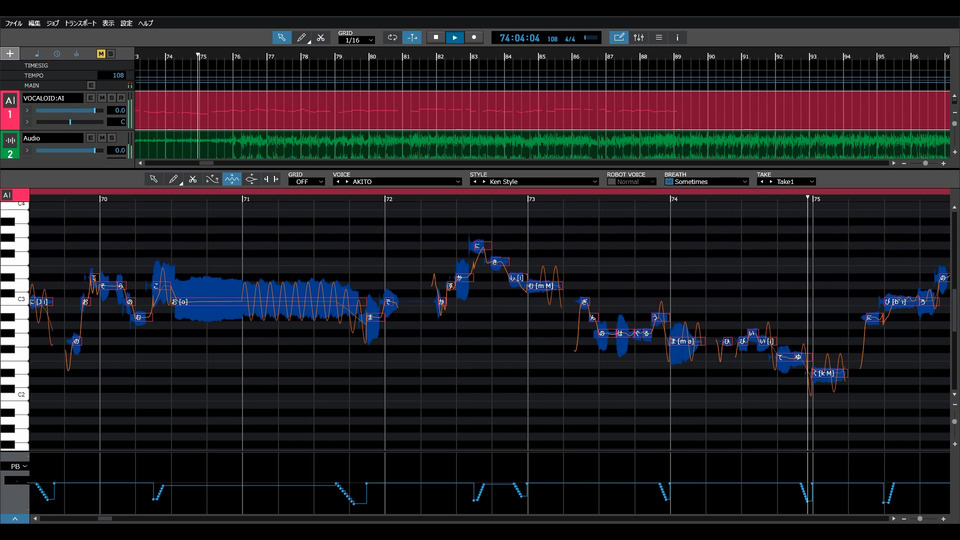960x540 pixels.
Task: Start playback with play button
Action: (455, 37)
